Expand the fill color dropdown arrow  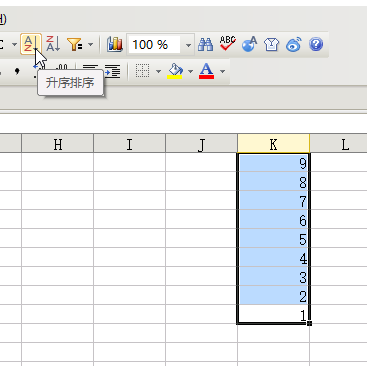[190, 71]
